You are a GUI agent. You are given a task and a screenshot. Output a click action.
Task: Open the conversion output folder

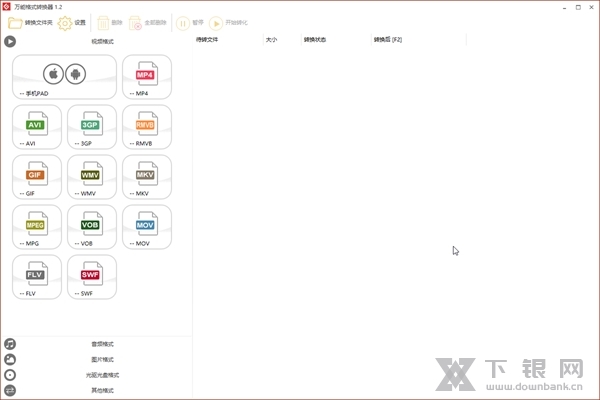coord(30,23)
